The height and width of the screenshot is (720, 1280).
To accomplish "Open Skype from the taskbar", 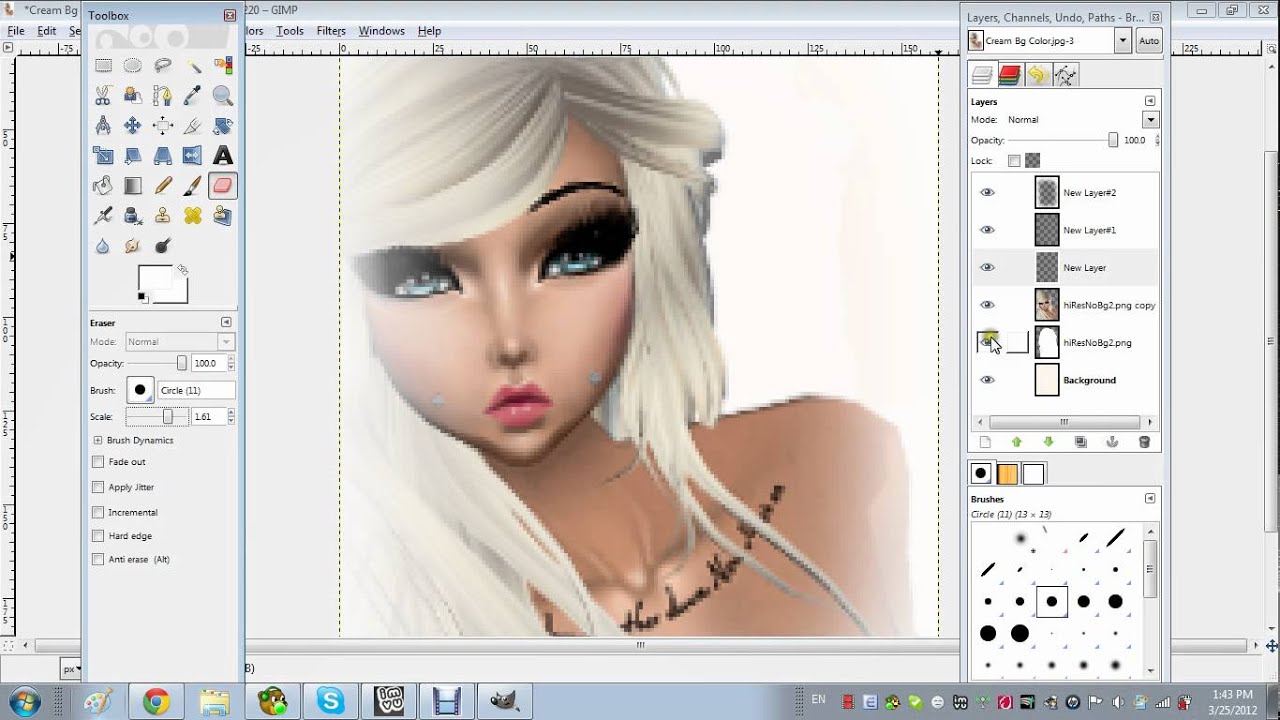I will [331, 702].
